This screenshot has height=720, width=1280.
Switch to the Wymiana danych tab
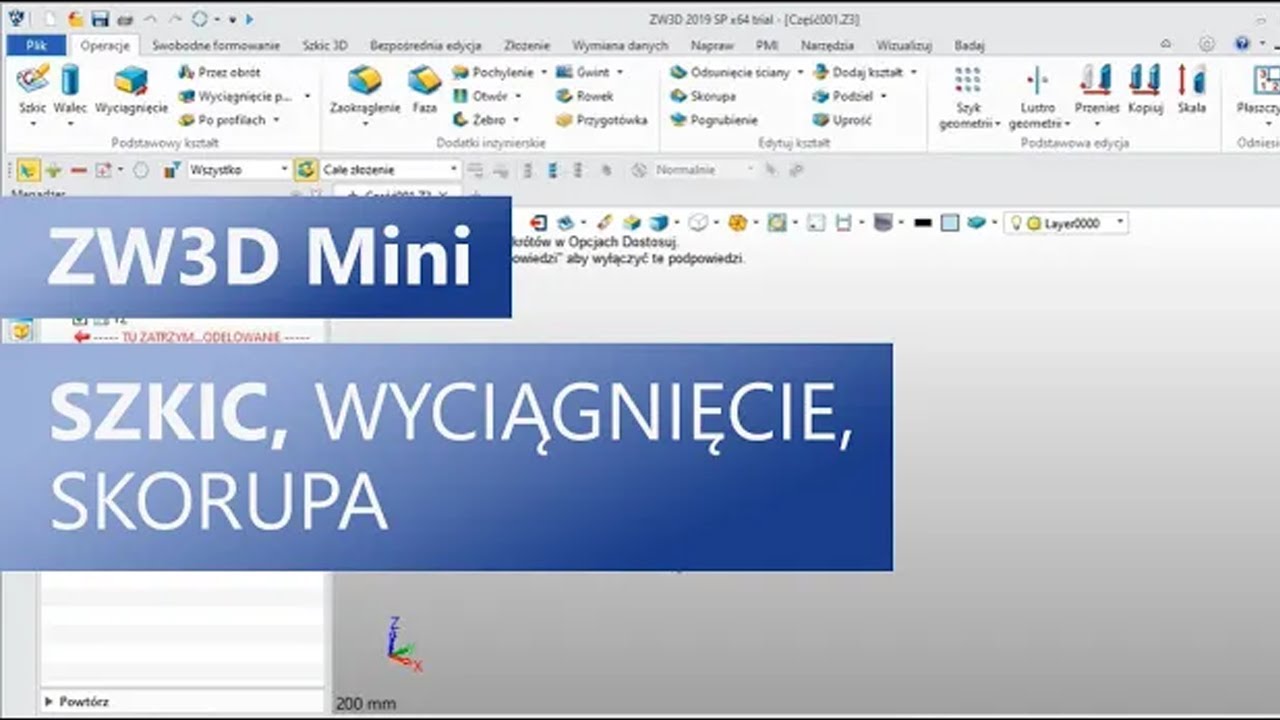click(620, 45)
